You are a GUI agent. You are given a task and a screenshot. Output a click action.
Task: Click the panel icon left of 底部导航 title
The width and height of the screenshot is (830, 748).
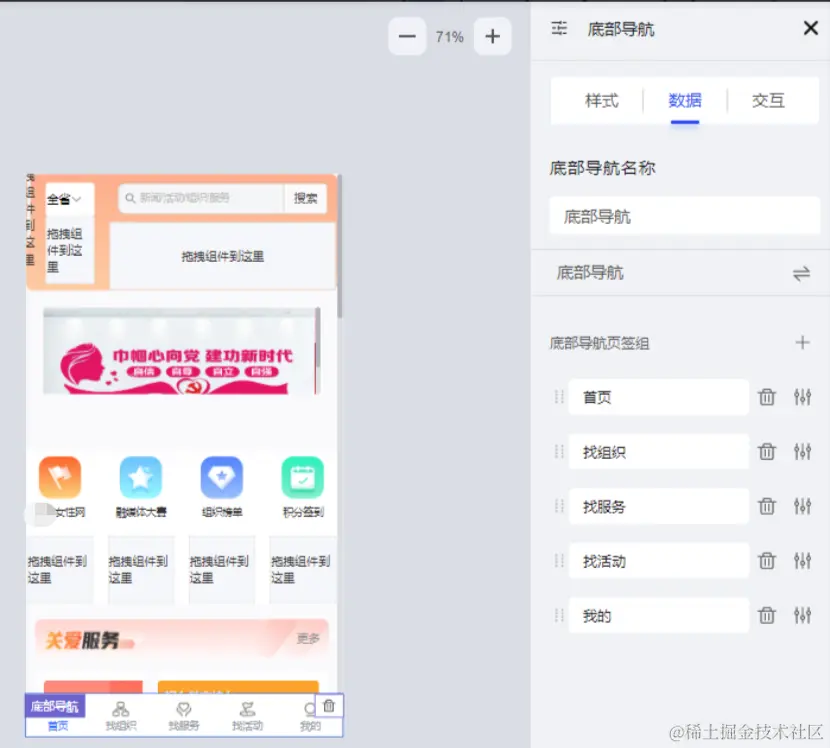point(559,29)
